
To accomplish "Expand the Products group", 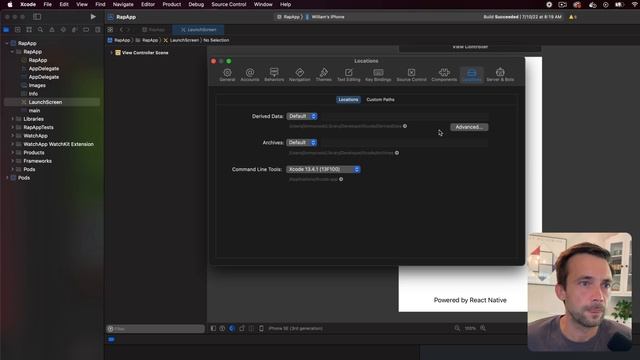I will coord(12,152).
